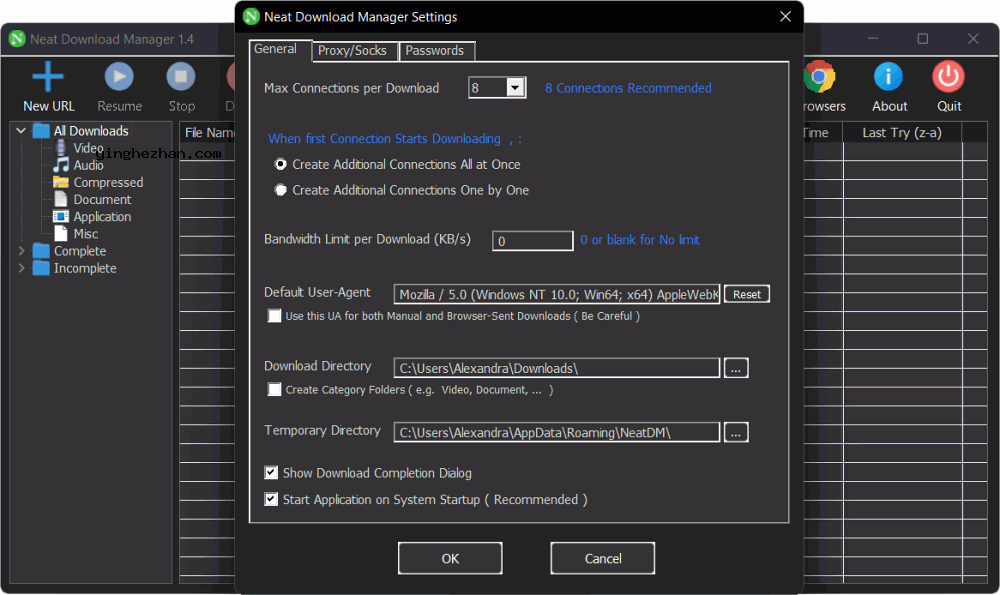The image size is (1000, 595).
Task: Enable Use this UA for both downloads
Action: tap(274, 316)
